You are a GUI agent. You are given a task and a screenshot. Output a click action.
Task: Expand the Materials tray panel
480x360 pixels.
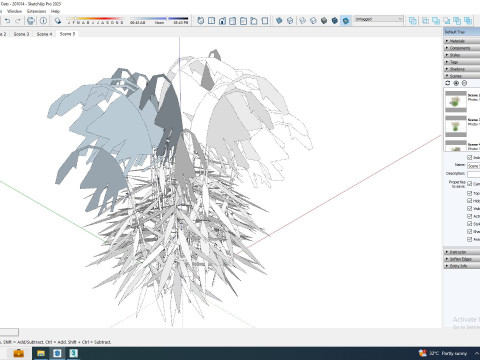coord(462,41)
